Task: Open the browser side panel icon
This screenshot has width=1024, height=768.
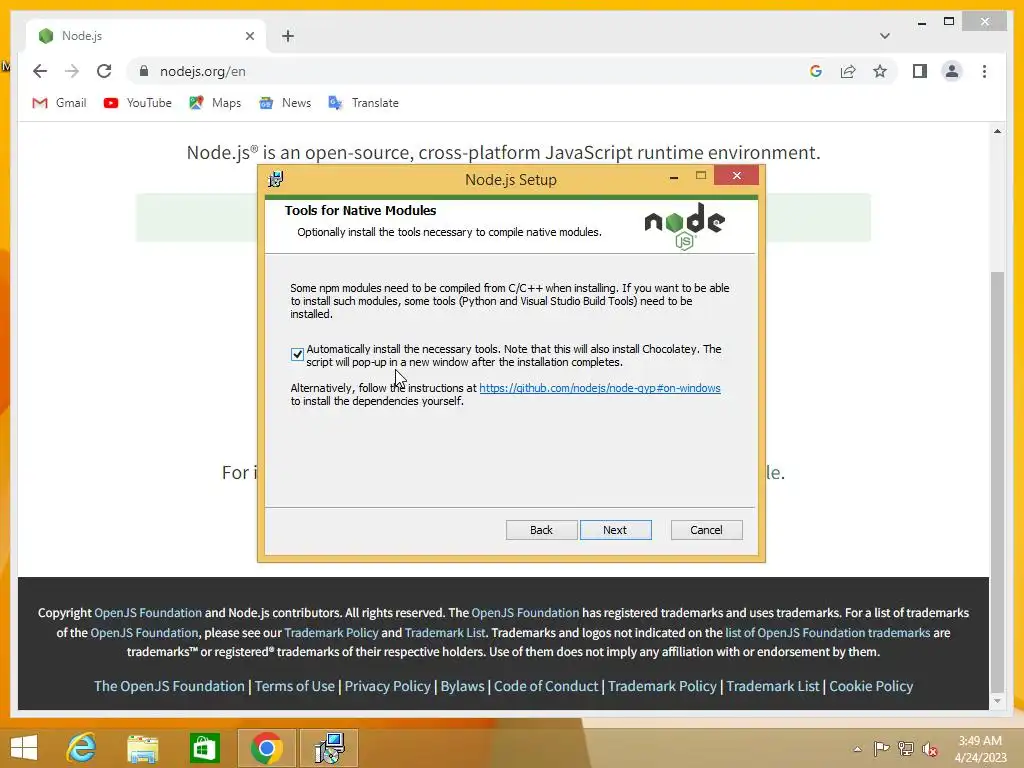Action: pyautogui.click(x=920, y=71)
